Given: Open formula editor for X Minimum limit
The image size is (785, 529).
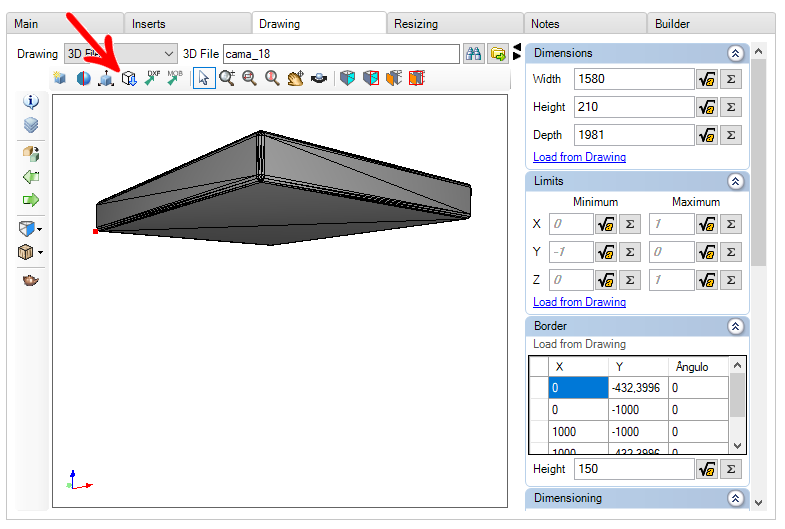Looking at the screenshot, I should point(606,224).
